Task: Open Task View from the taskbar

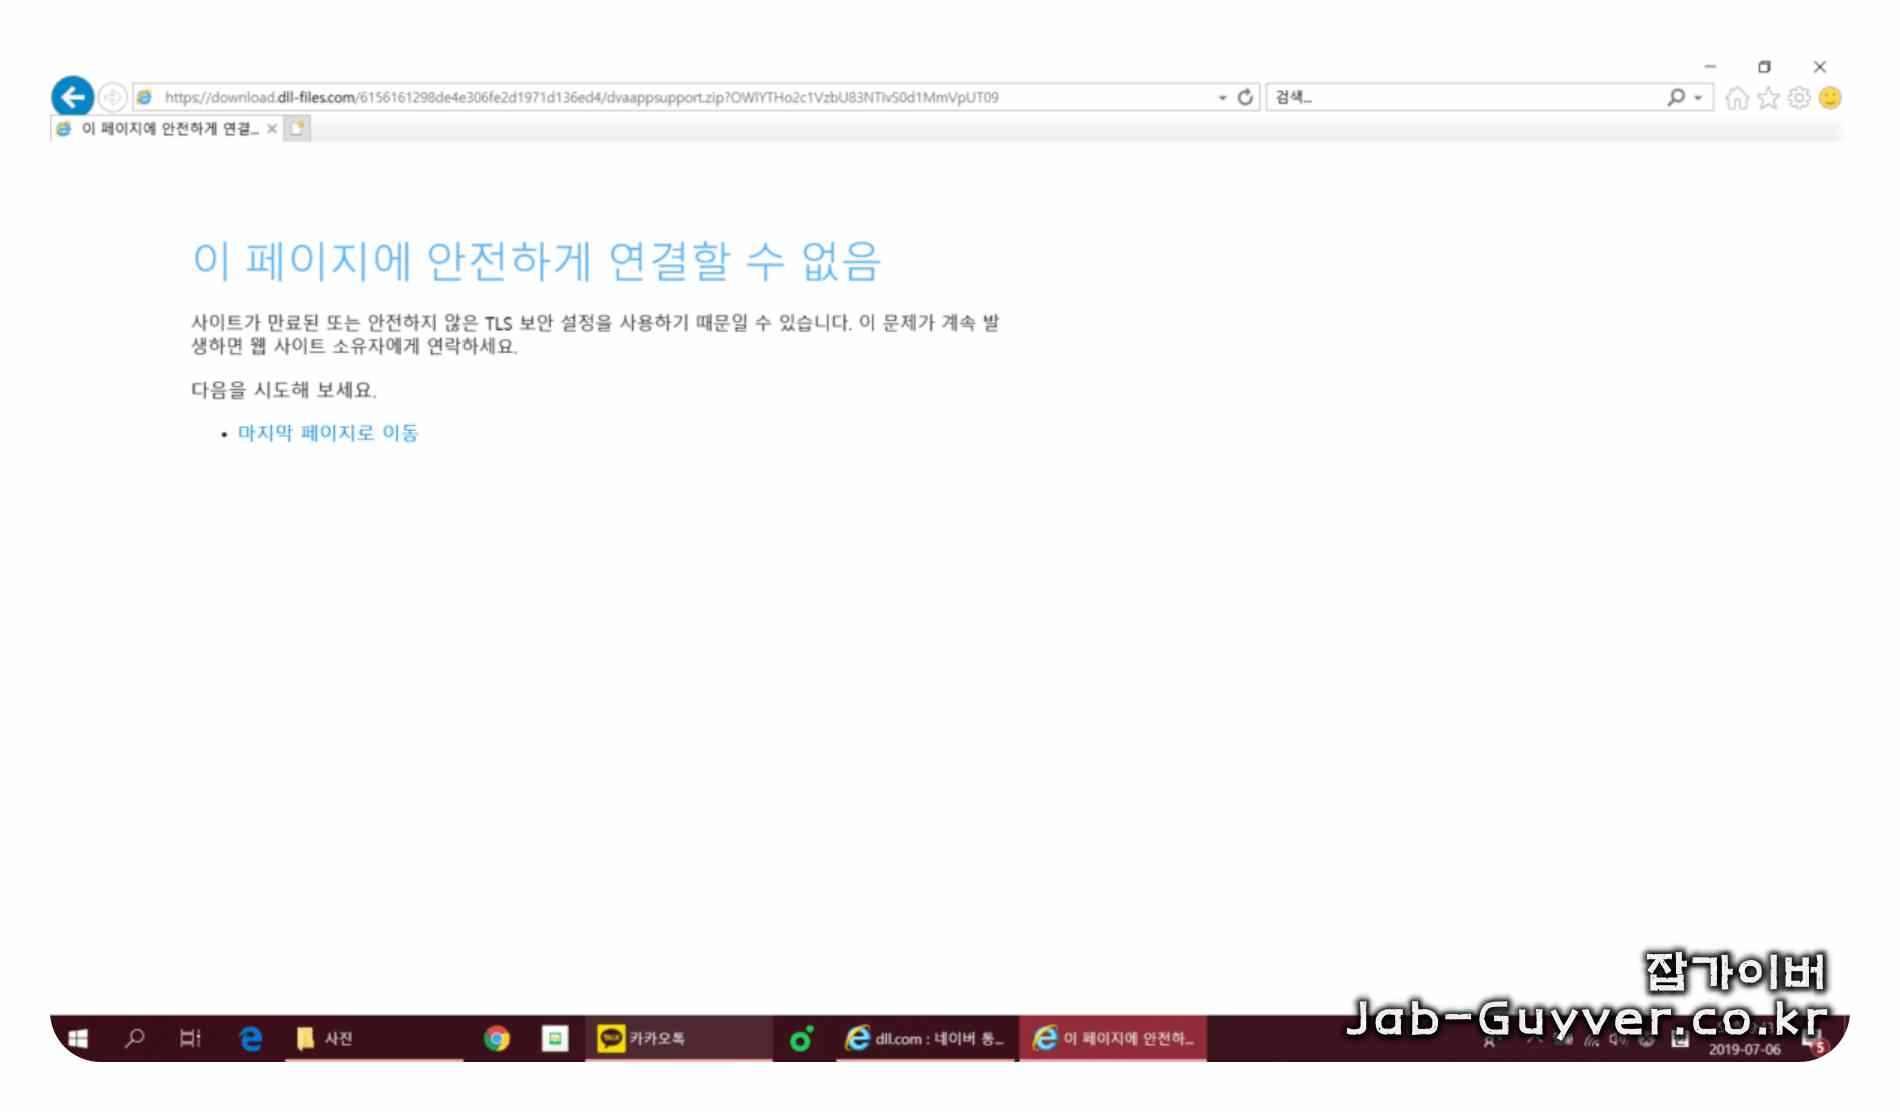Action: 190,1038
